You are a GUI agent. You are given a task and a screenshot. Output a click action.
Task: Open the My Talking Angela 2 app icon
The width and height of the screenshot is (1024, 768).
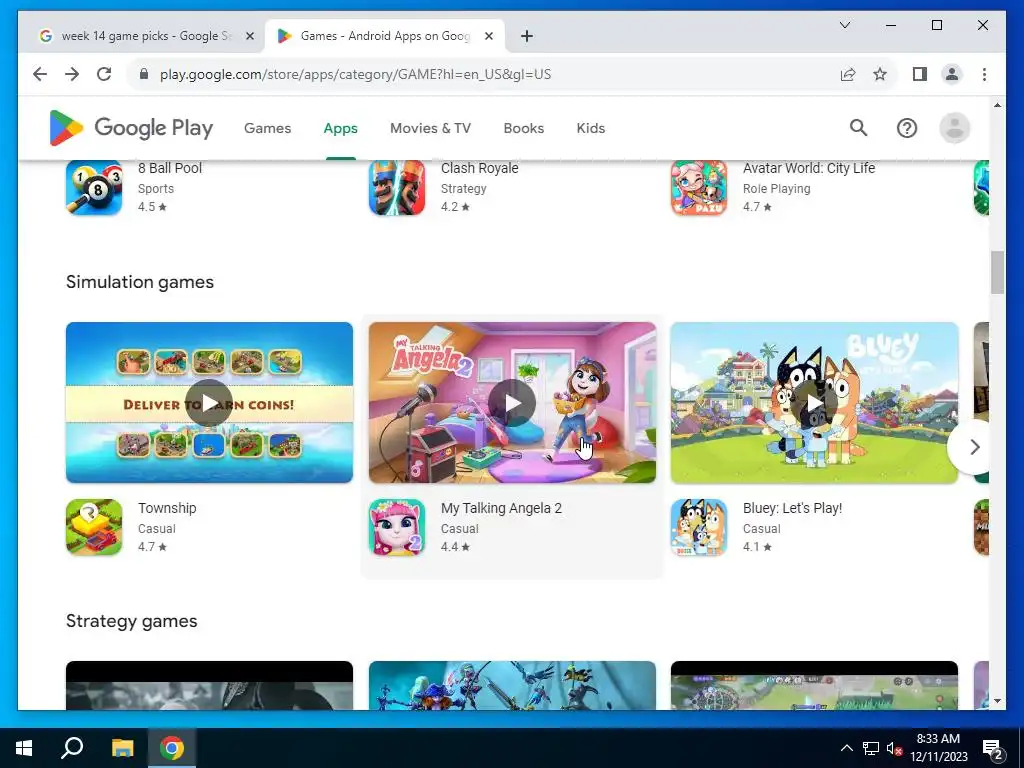tap(396, 527)
